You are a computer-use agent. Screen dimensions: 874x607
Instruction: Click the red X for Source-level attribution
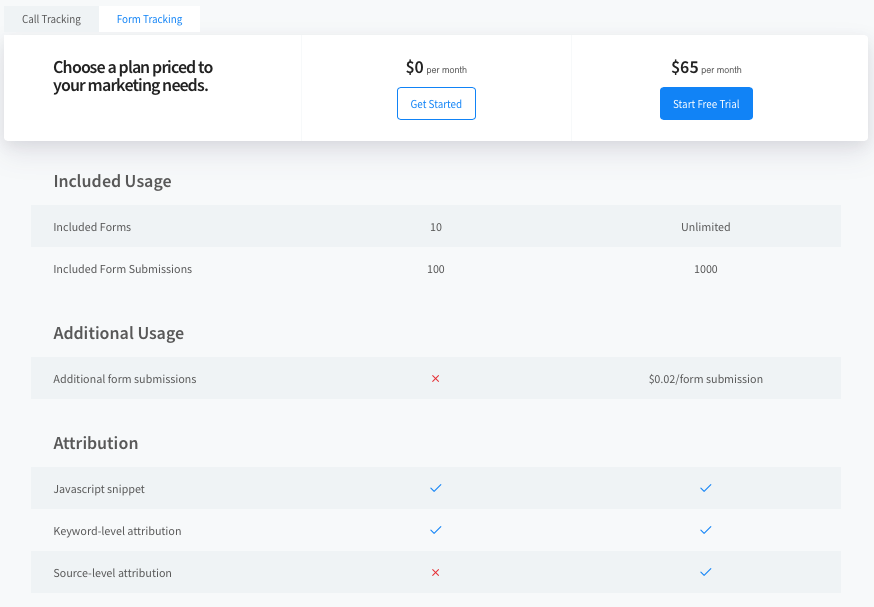click(x=436, y=572)
